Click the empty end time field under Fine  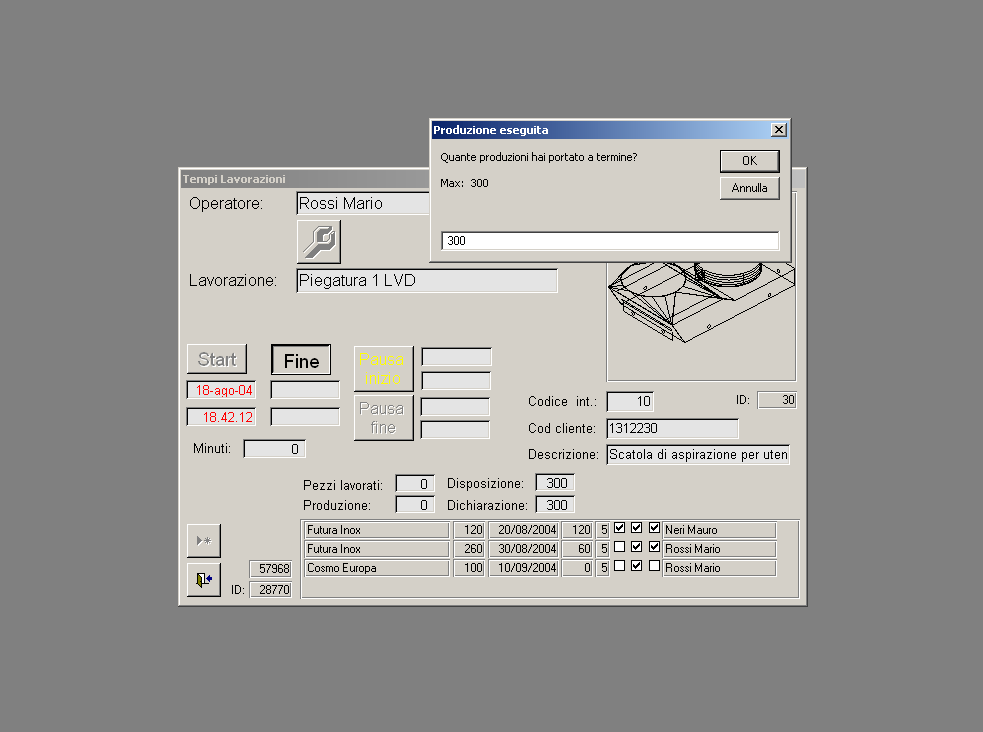coord(305,417)
